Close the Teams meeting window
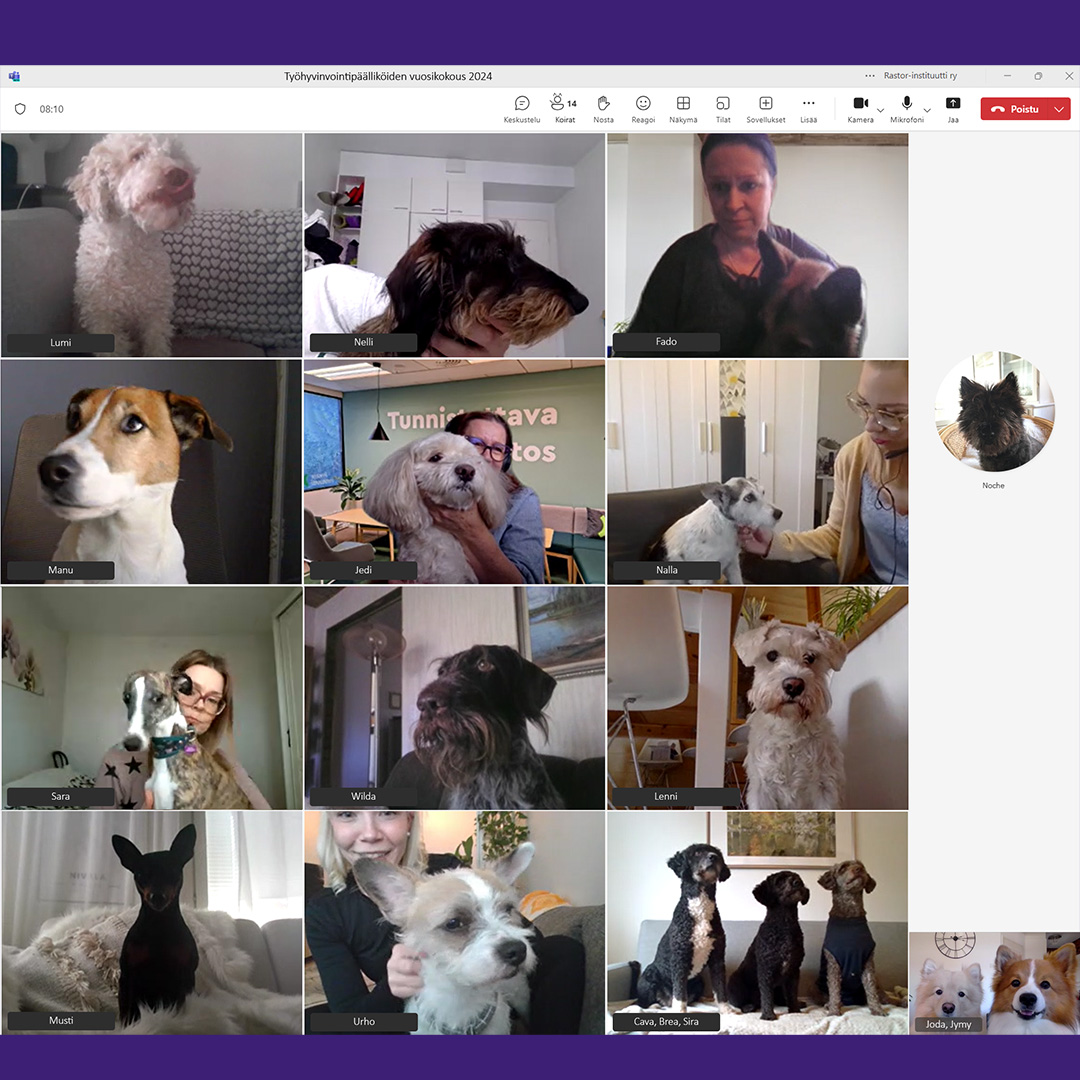1080x1080 pixels. [x=1069, y=76]
